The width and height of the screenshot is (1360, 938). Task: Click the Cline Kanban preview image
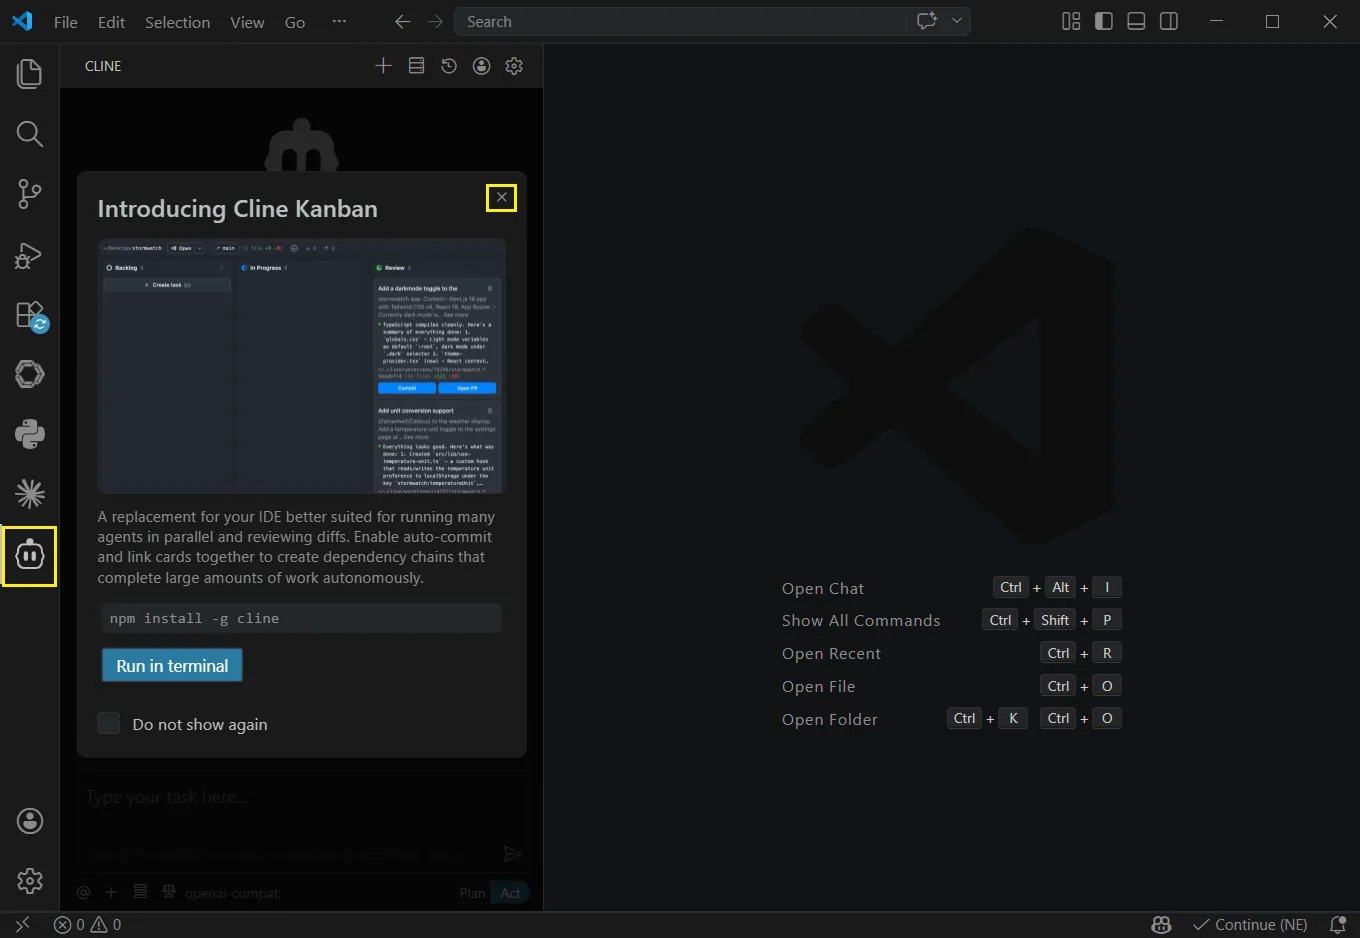point(301,366)
